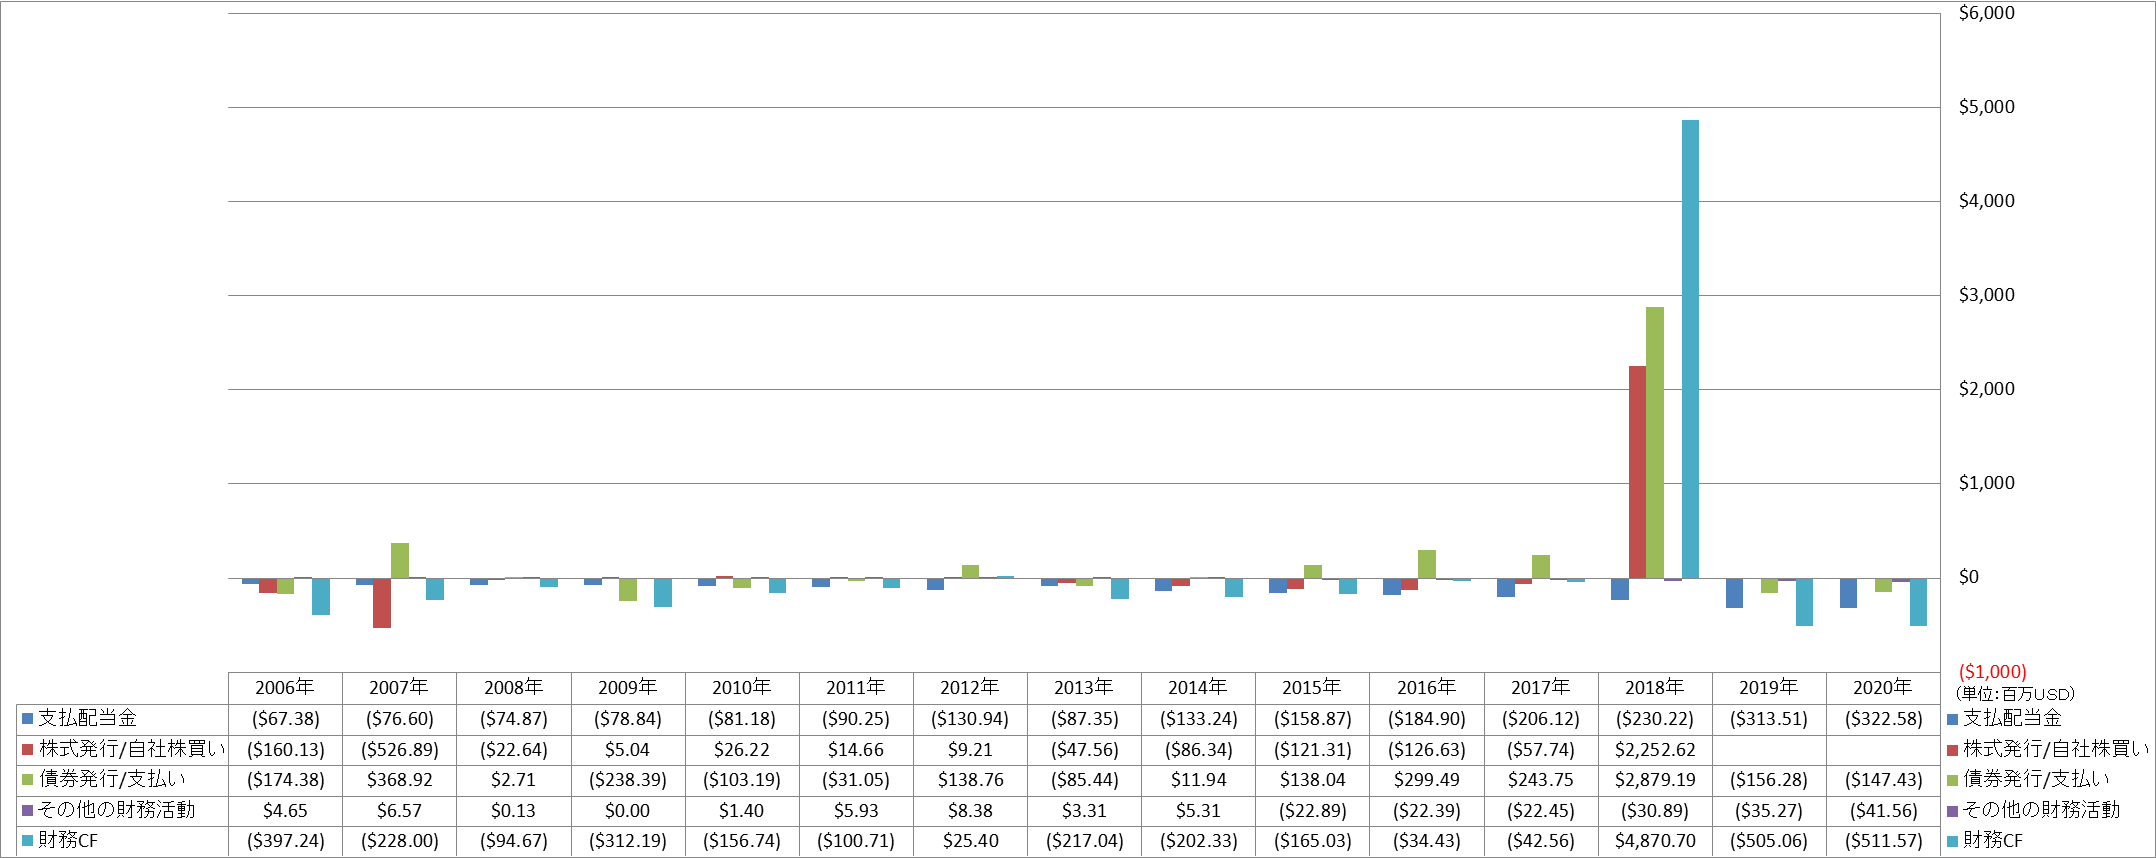Click the red 株式発行/自社株買い legend swatch on the left

[x=28, y=749]
